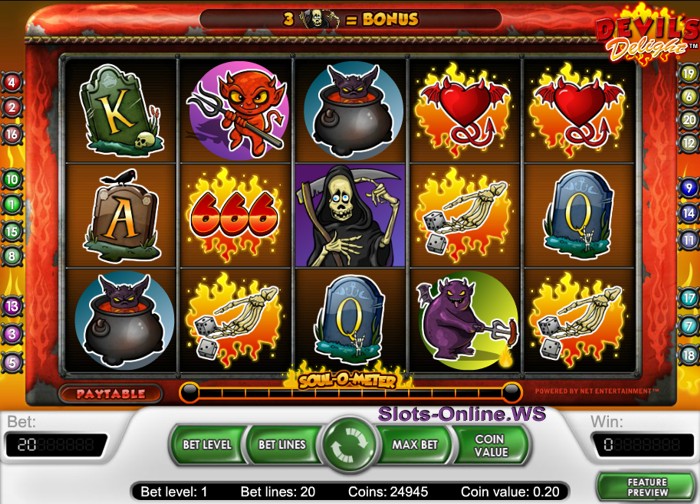
Task: Click the green spin arrows button
Action: click(350, 444)
